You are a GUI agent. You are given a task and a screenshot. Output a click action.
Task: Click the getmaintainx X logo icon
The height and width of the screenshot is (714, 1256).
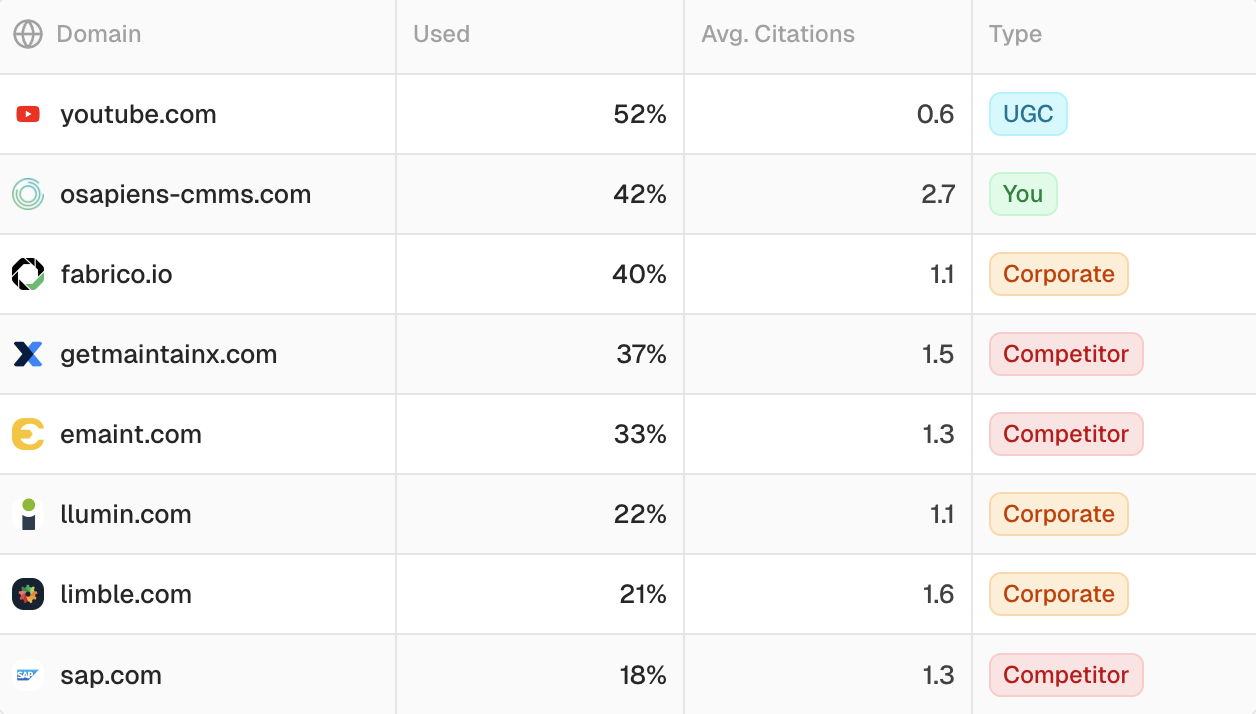tap(28, 354)
